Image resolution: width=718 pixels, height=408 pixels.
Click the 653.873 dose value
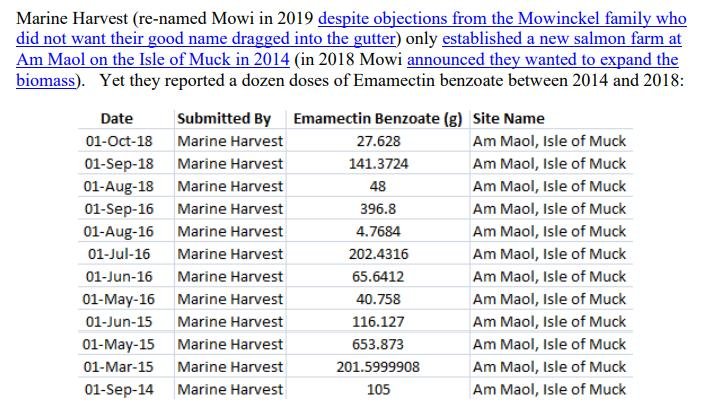click(x=378, y=344)
